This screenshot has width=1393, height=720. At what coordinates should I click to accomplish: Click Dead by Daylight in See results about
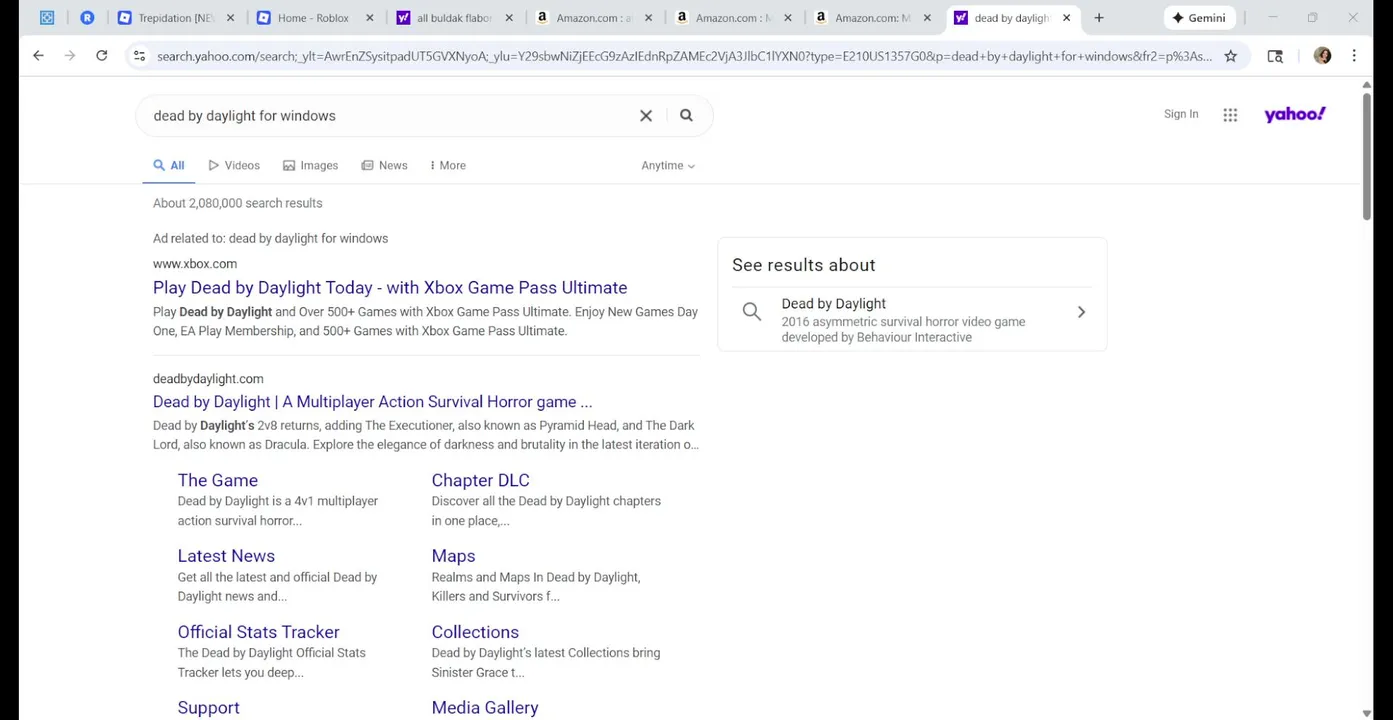coord(833,304)
